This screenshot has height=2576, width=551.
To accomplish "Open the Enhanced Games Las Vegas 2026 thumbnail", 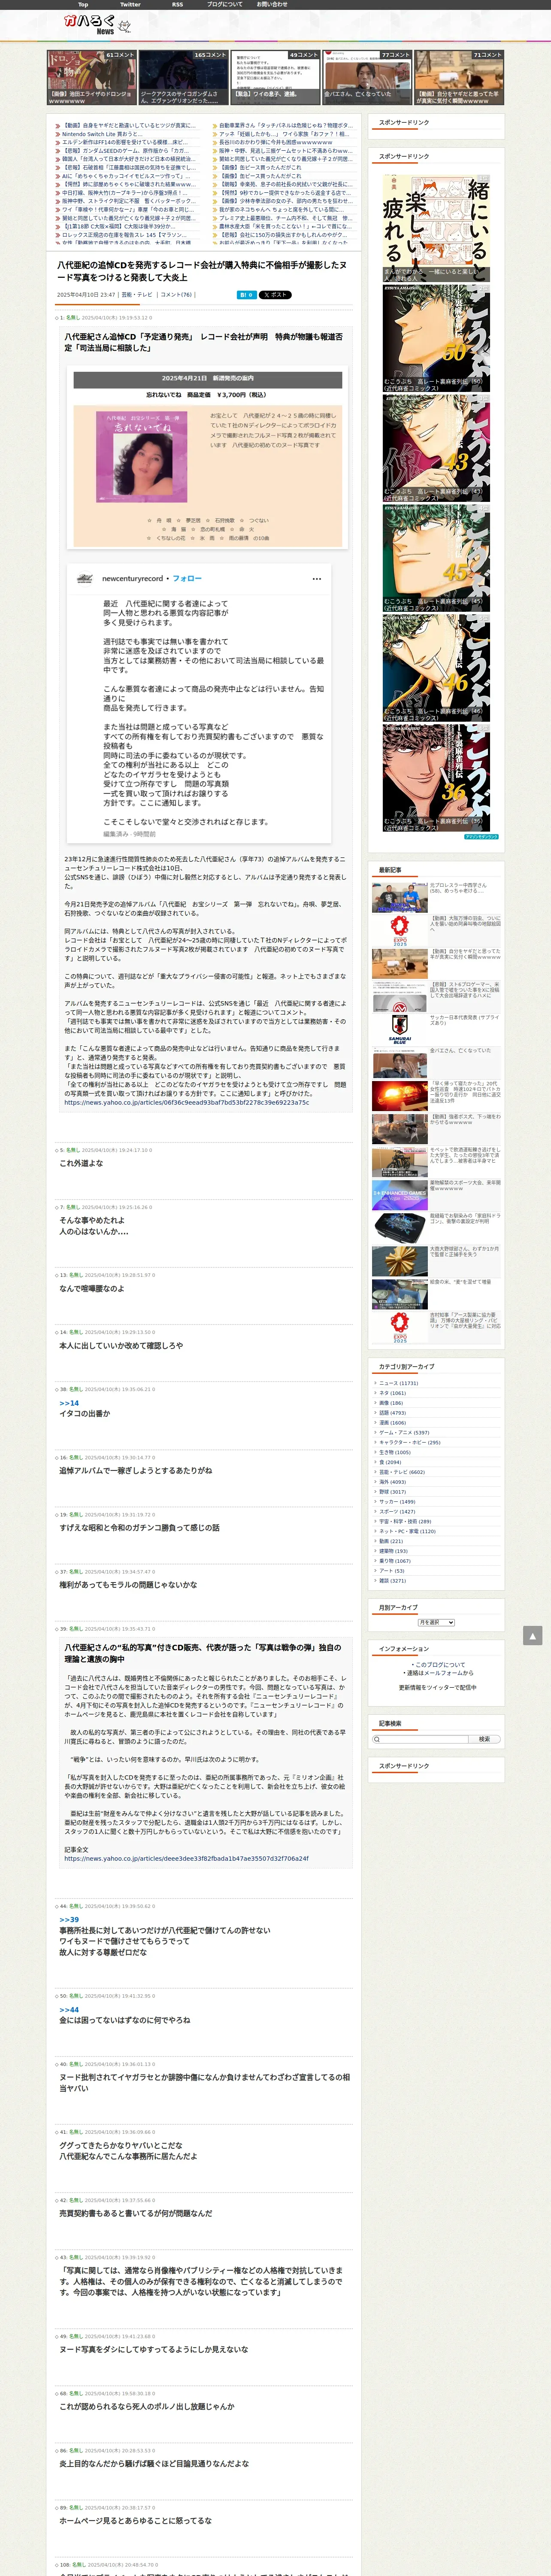I will 399,1194.
